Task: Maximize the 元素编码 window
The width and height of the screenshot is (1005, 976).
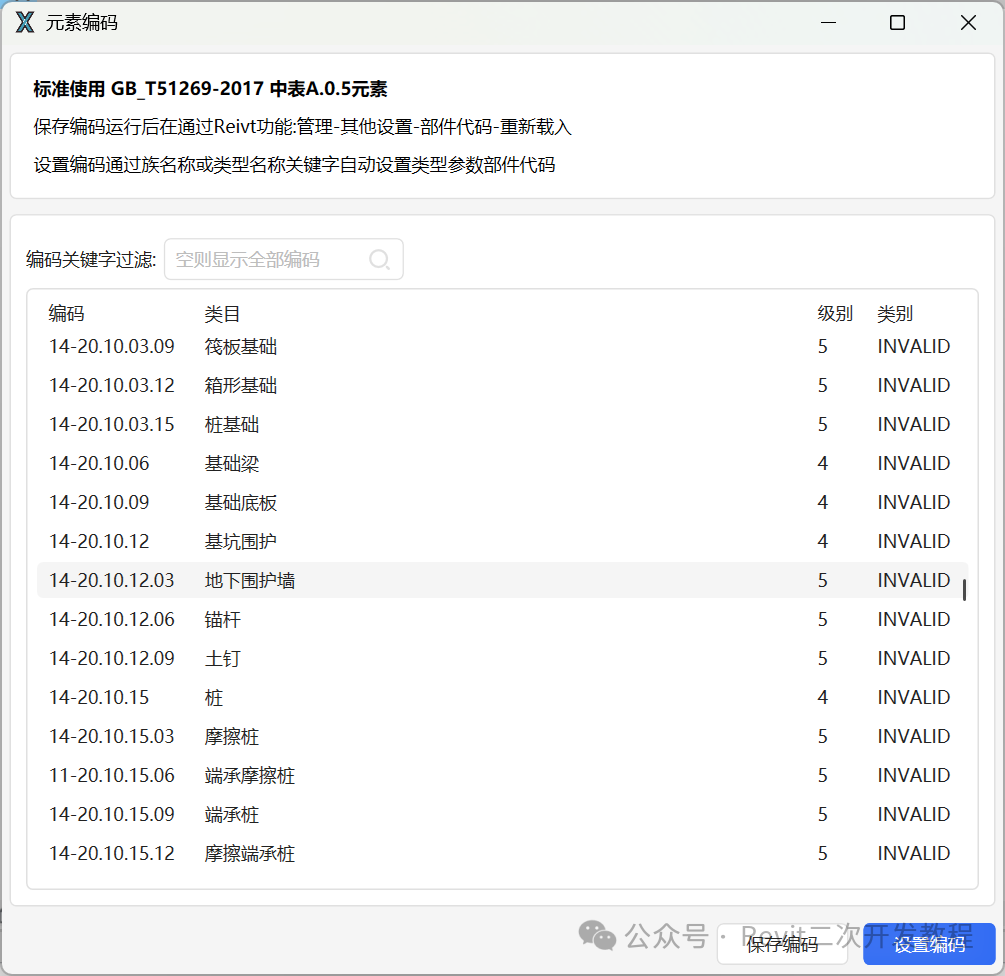Action: 897,22
